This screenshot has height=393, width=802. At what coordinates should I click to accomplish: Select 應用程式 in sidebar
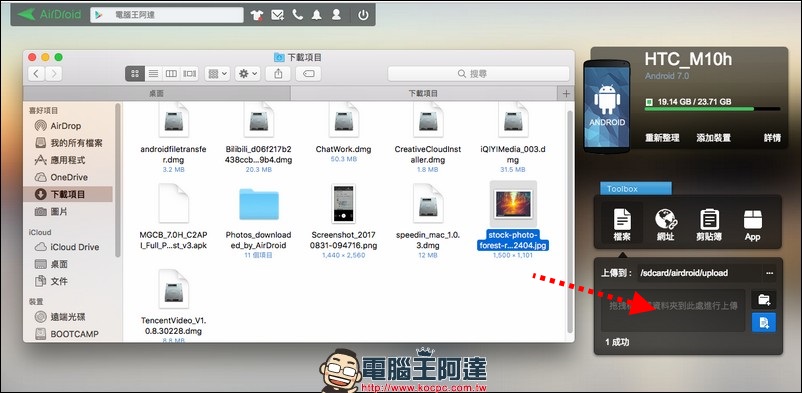(68, 160)
